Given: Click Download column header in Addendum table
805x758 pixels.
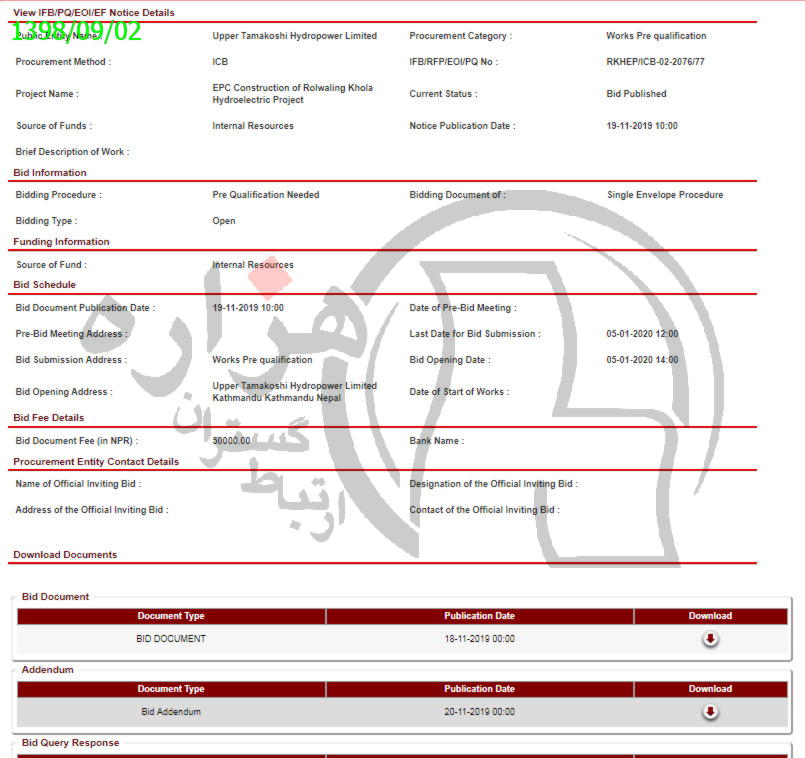Looking at the screenshot, I should (710, 689).
